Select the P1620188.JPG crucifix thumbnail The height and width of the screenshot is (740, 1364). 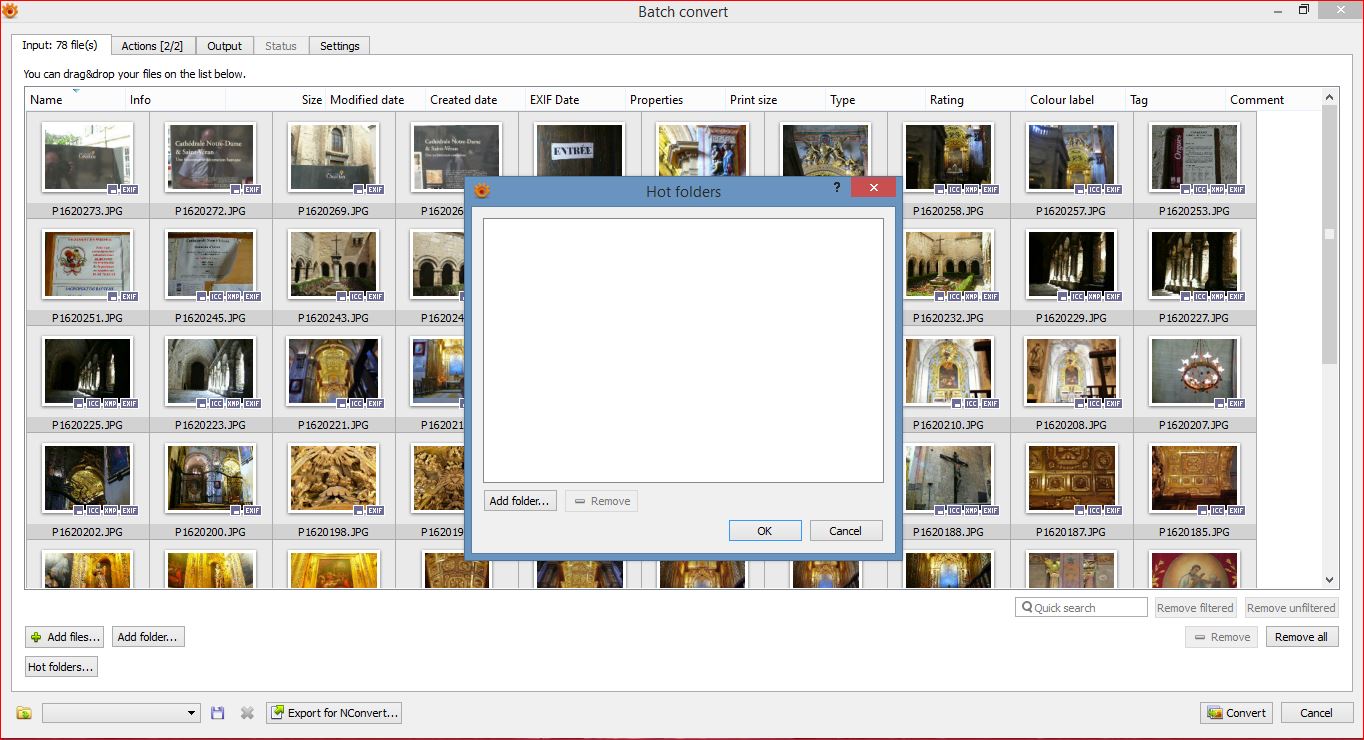click(948, 478)
